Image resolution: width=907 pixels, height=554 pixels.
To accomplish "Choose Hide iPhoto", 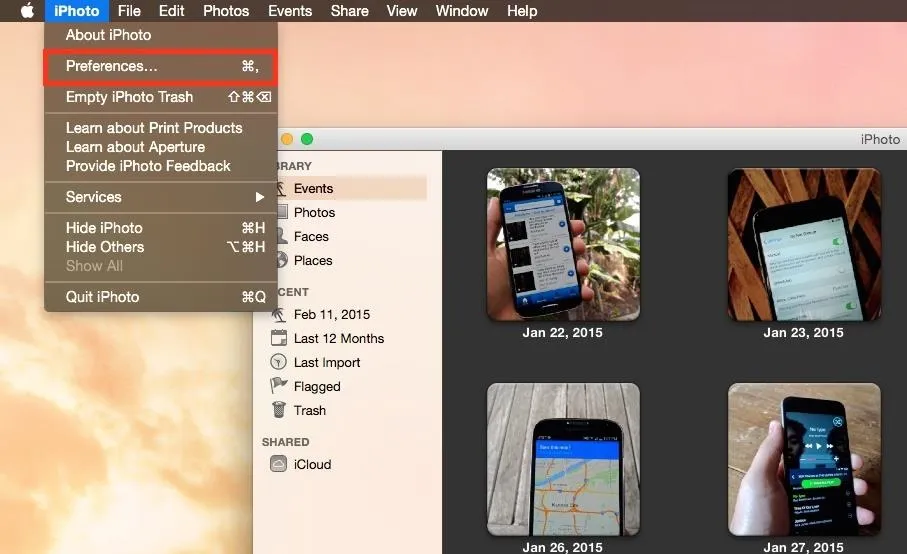I will (161, 228).
